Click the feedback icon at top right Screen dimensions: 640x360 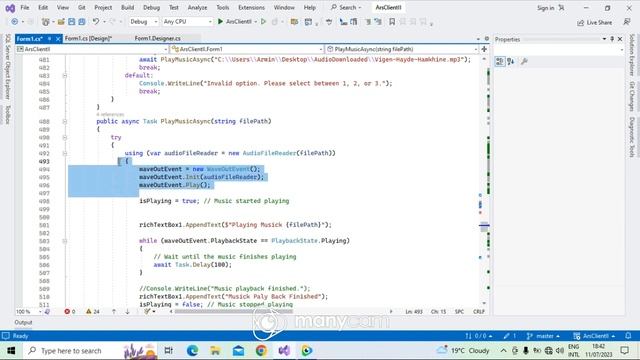(627, 22)
